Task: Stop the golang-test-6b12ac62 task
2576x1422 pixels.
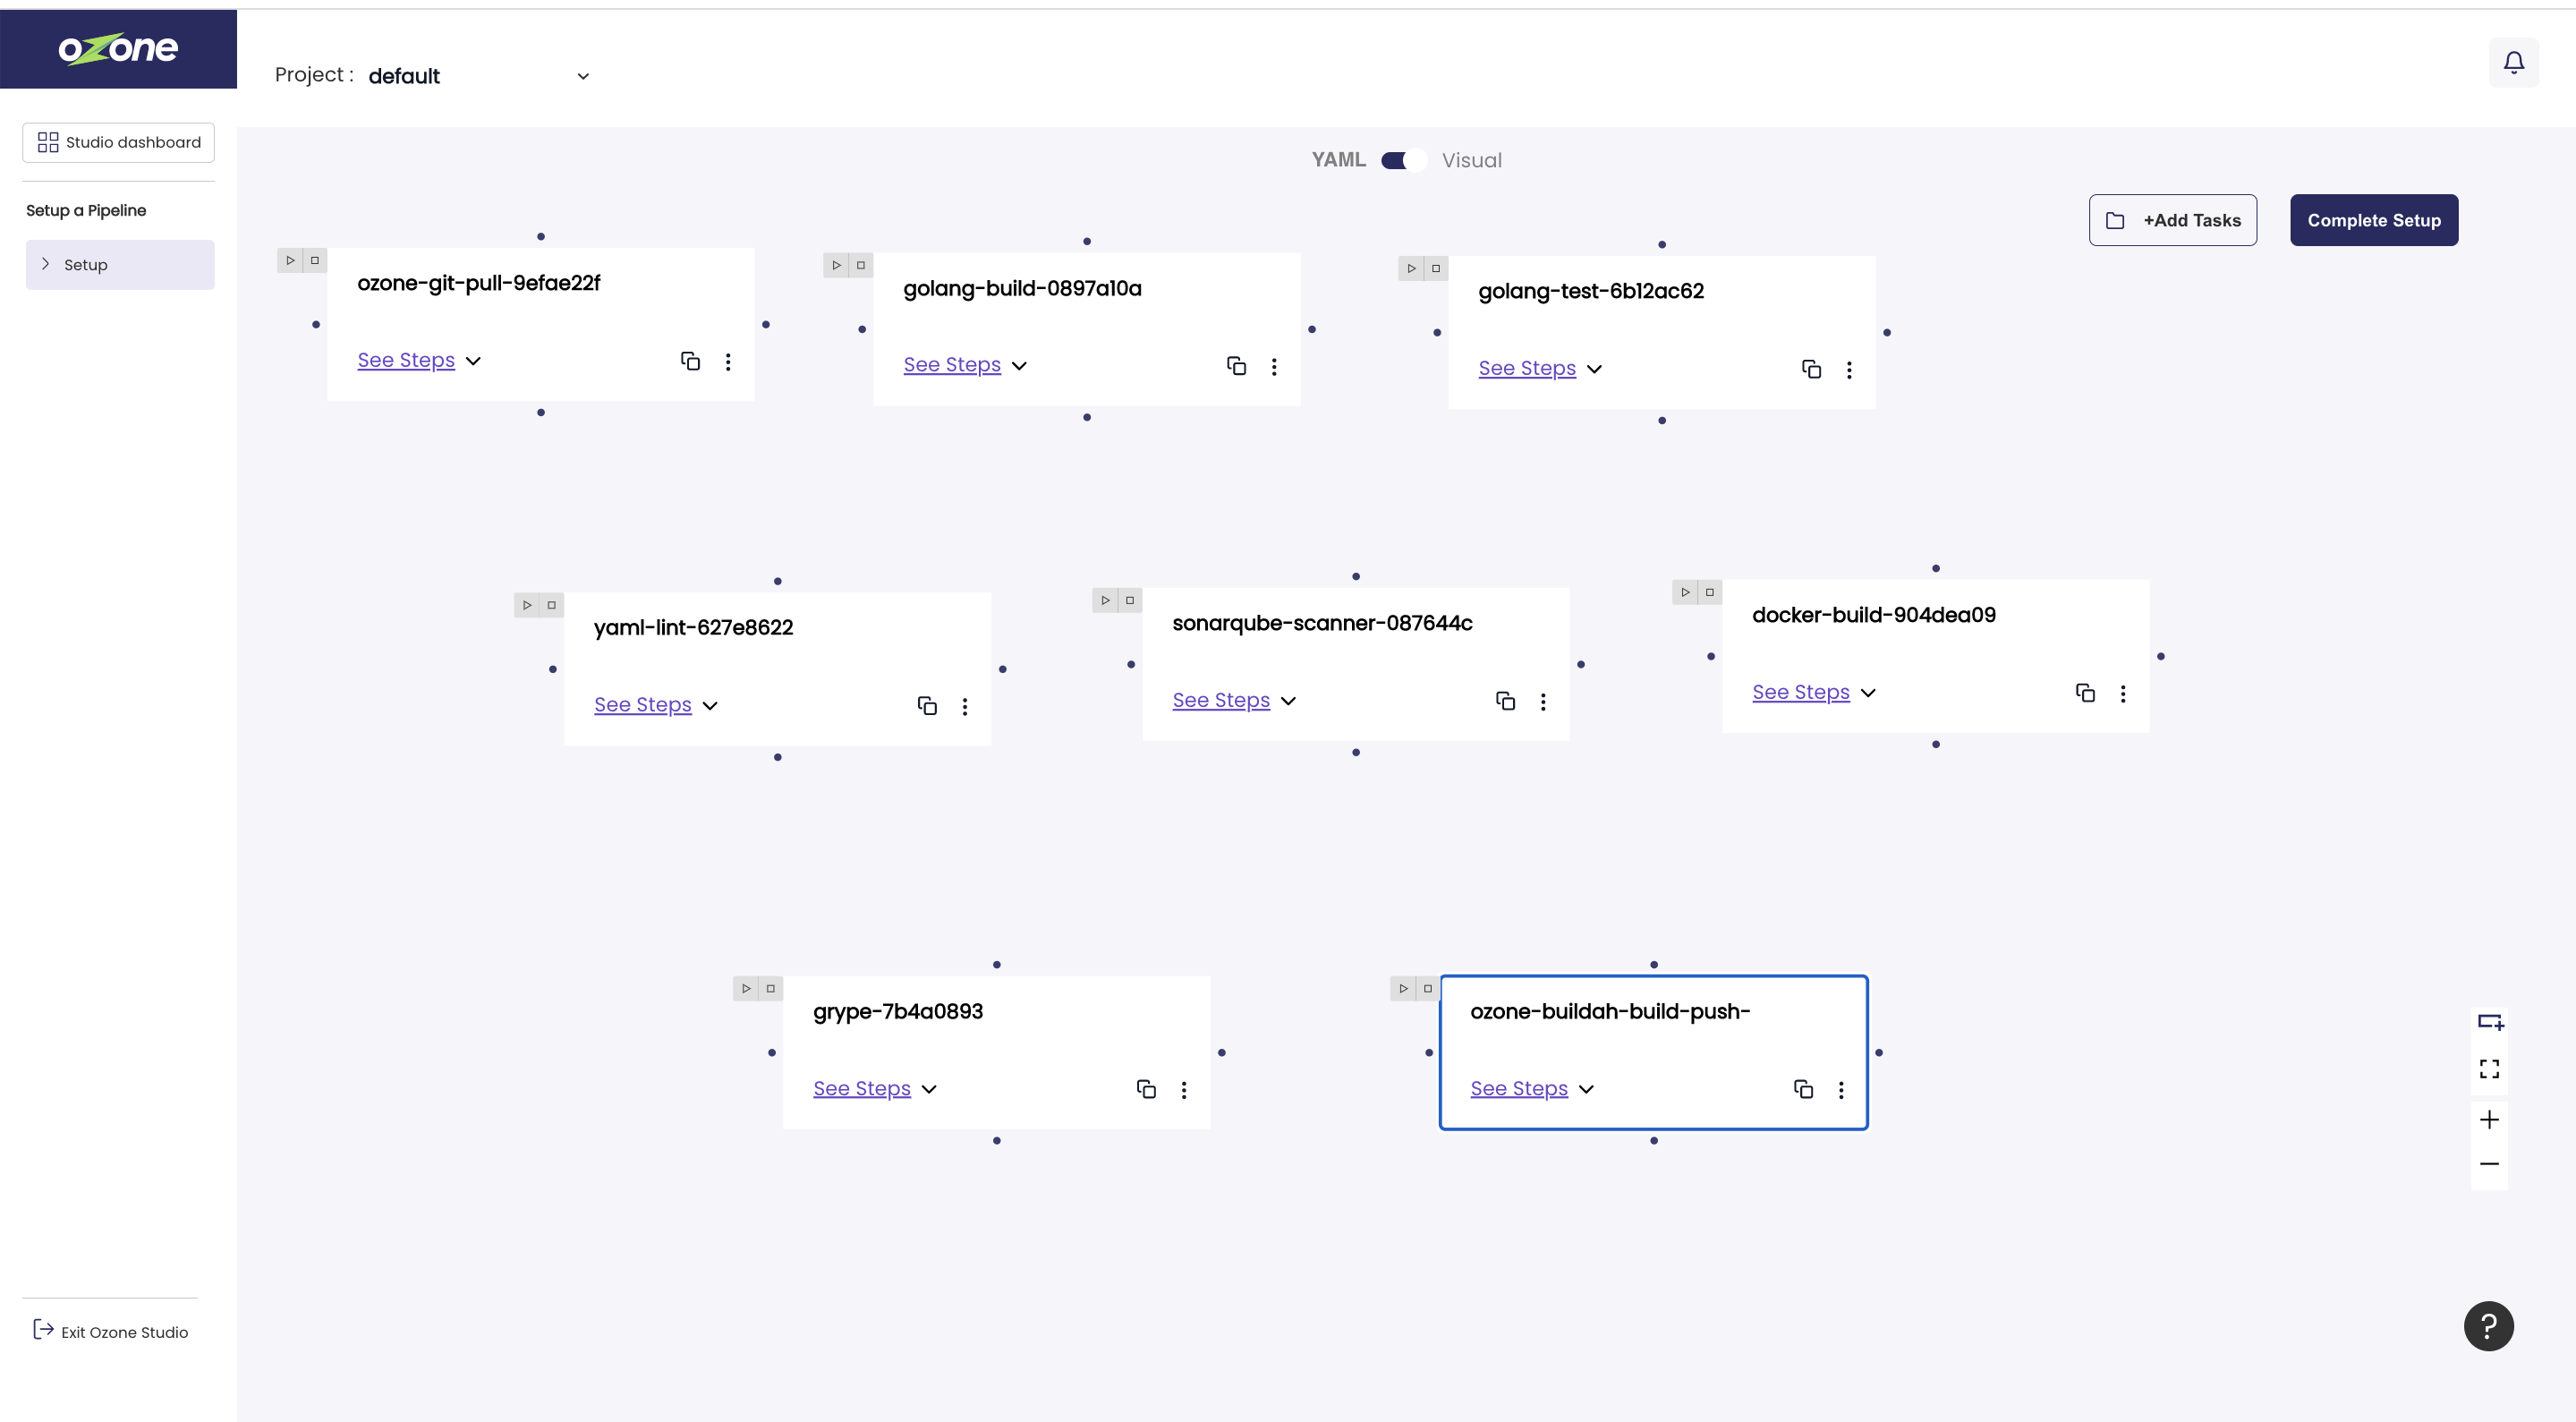Action: (1436, 268)
